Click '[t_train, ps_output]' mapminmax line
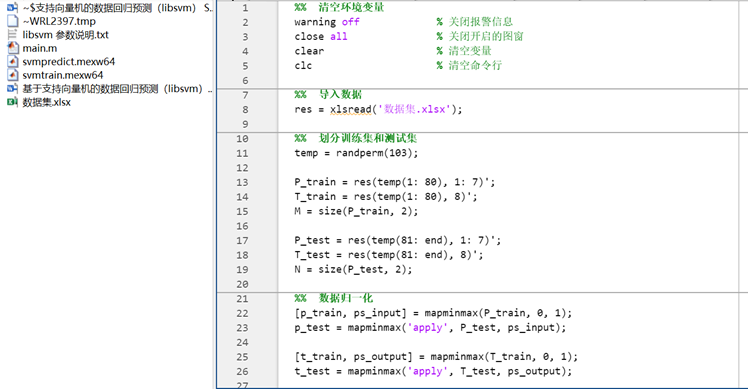This screenshot has height=389, width=748. click(x=436, y=357)
